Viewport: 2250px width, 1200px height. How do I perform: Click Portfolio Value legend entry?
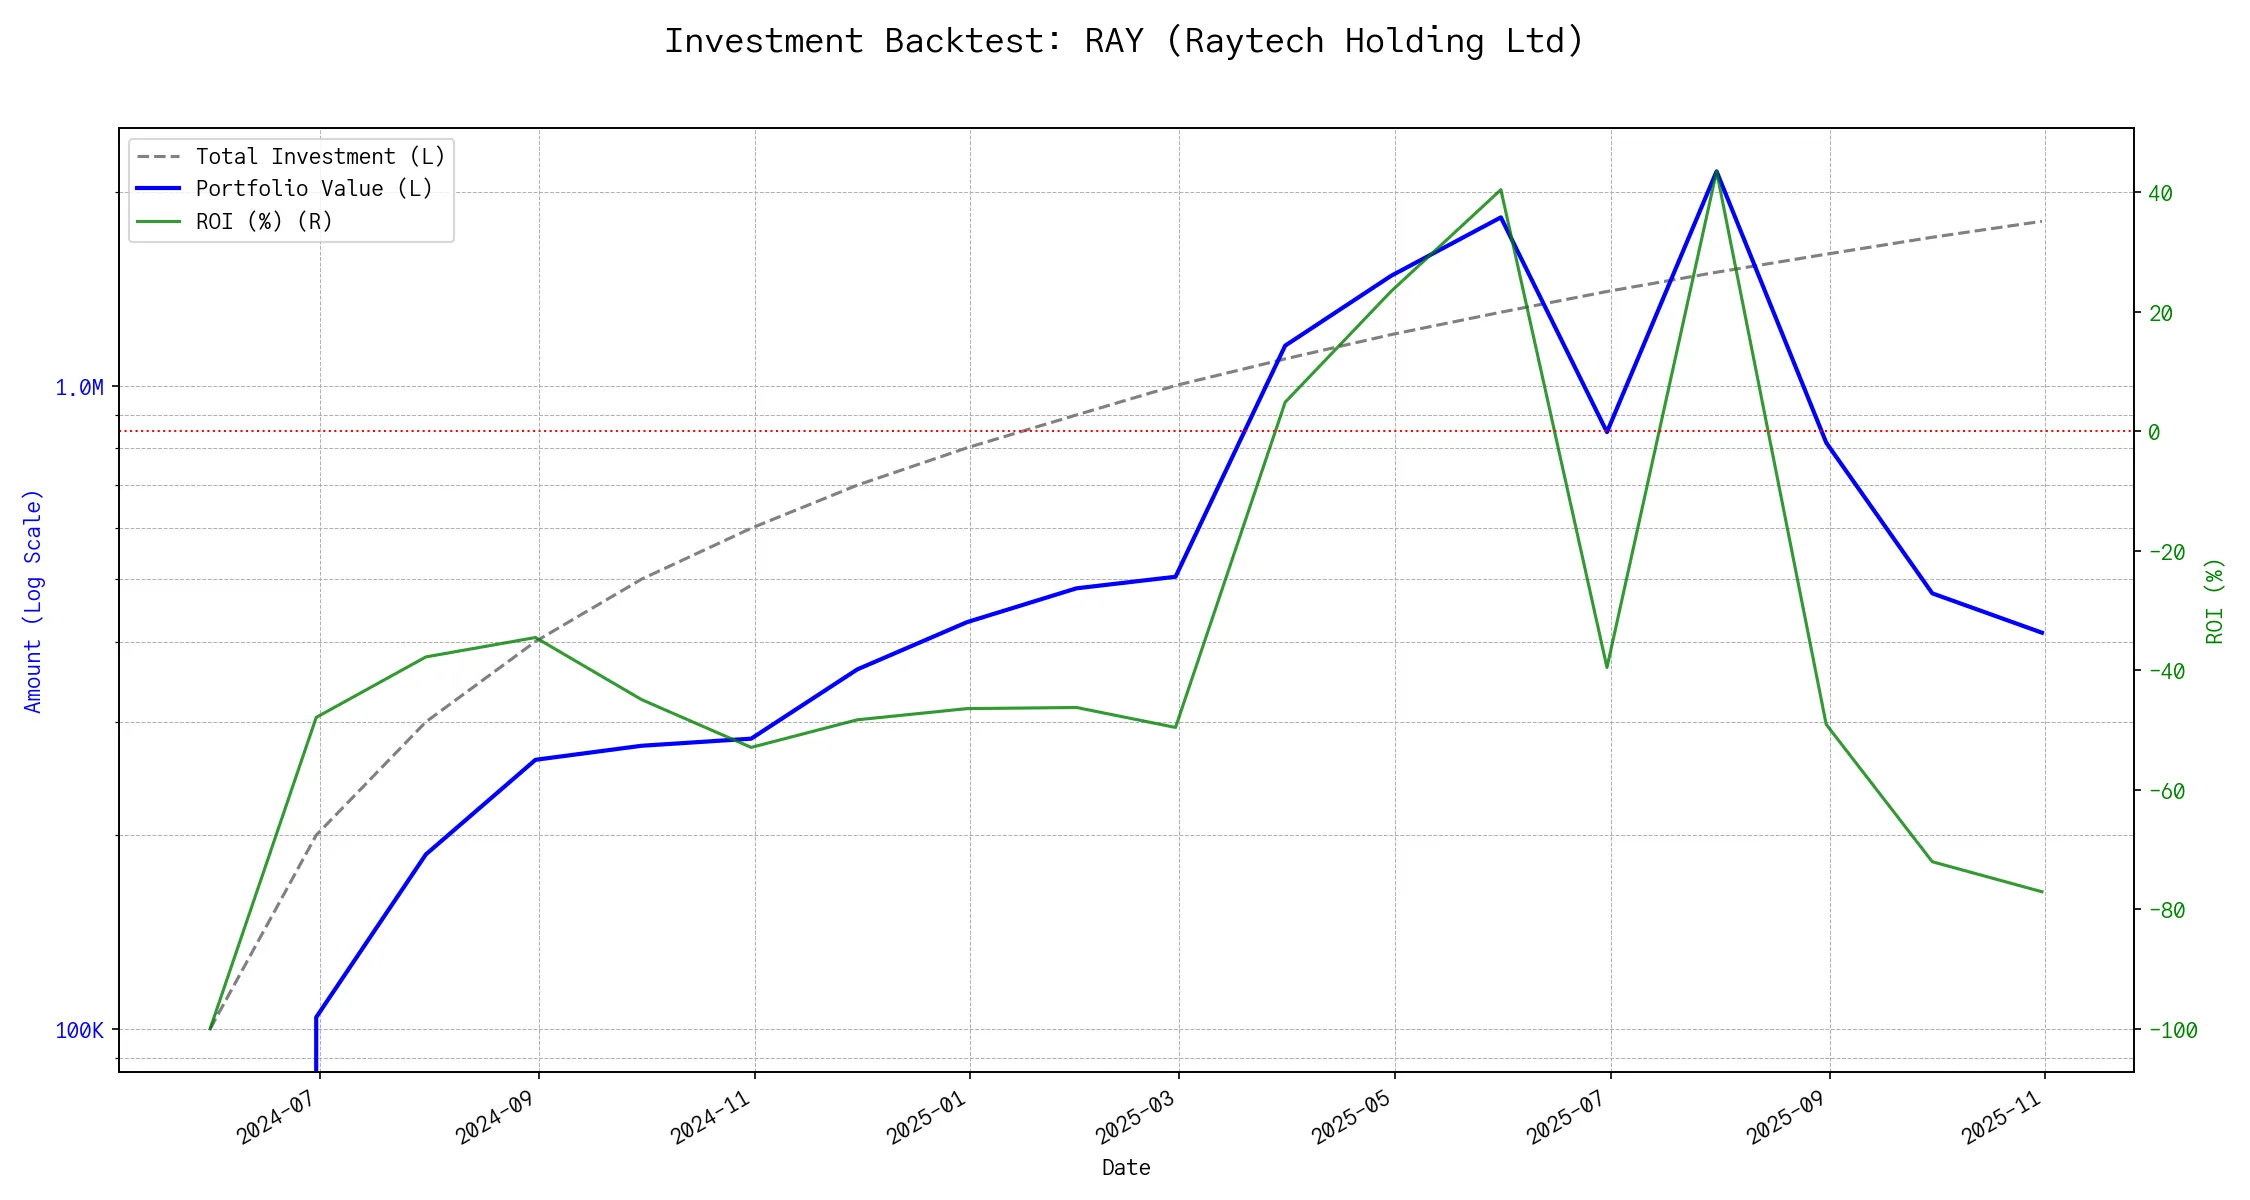pos(314,189)
